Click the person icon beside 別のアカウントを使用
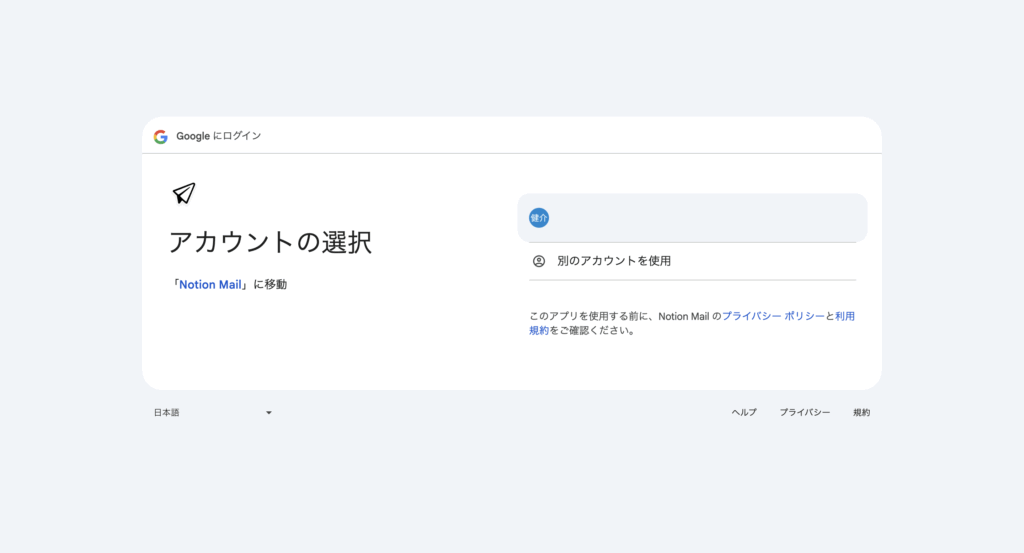Image resolution: width=1024 pixels, height=553 pixels. click(539, 261)
